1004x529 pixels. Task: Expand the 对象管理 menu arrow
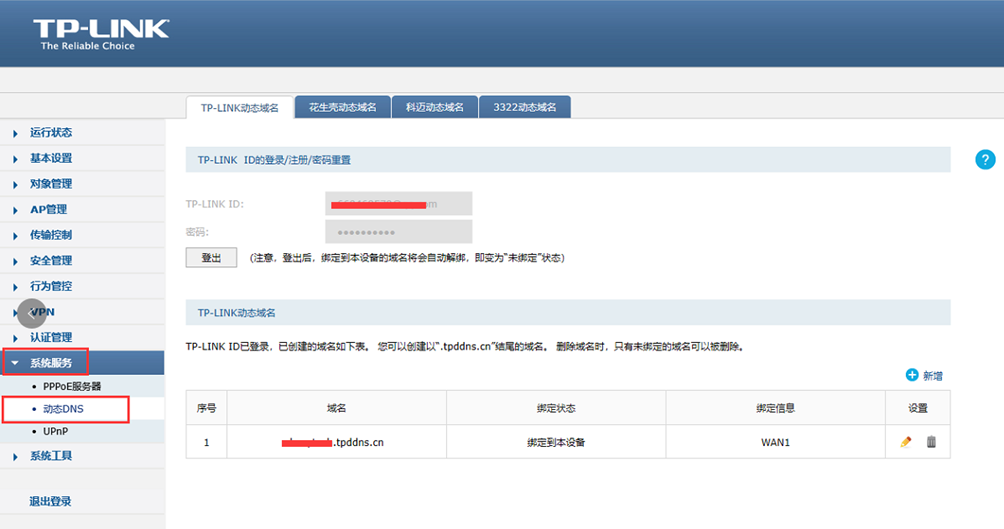point(15,184)
